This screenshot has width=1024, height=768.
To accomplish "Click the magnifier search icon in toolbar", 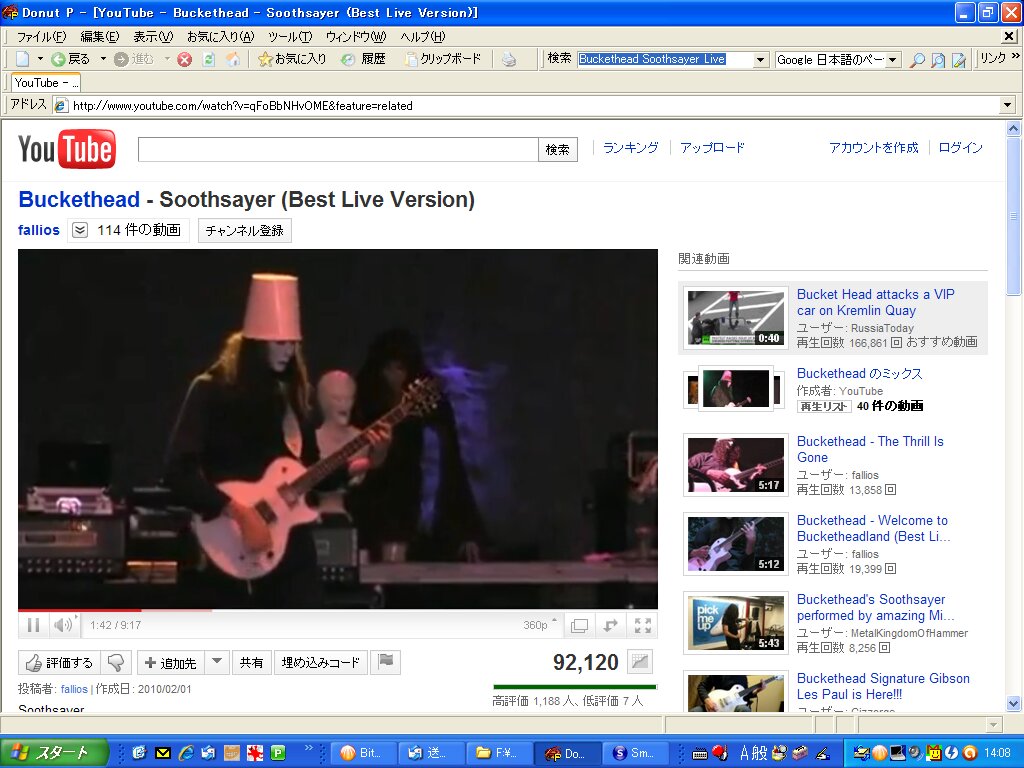I will [917, 60].
